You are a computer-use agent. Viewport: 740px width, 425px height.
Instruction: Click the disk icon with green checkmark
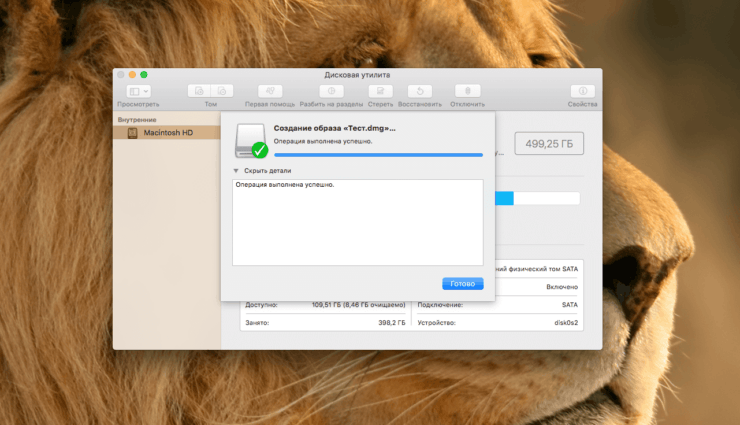pos(250,141)
